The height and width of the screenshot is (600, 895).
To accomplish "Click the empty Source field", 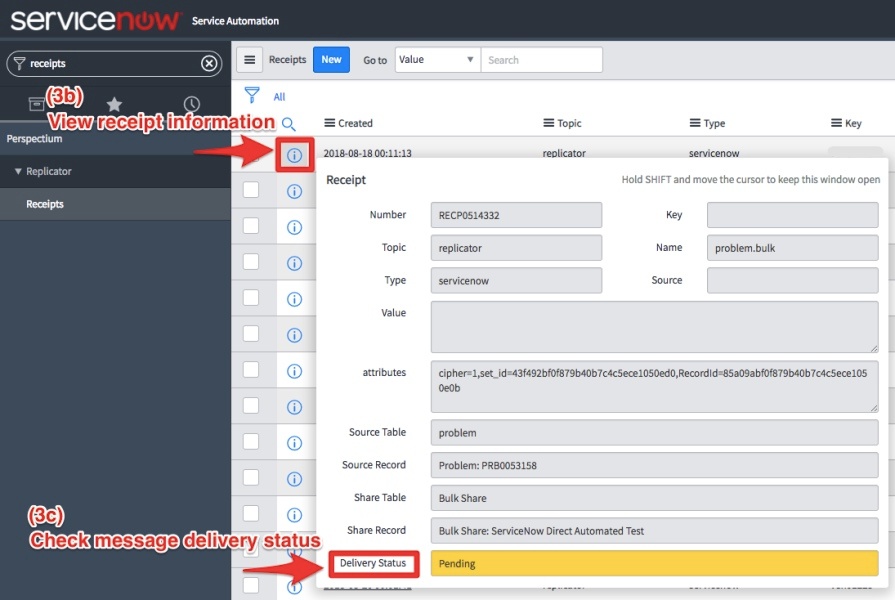I will [x=792, y=280].
